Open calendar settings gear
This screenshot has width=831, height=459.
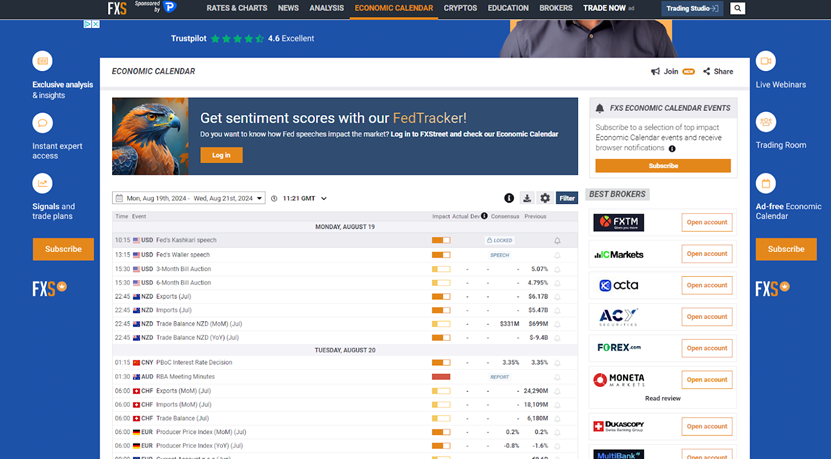[x=545, y=198]
